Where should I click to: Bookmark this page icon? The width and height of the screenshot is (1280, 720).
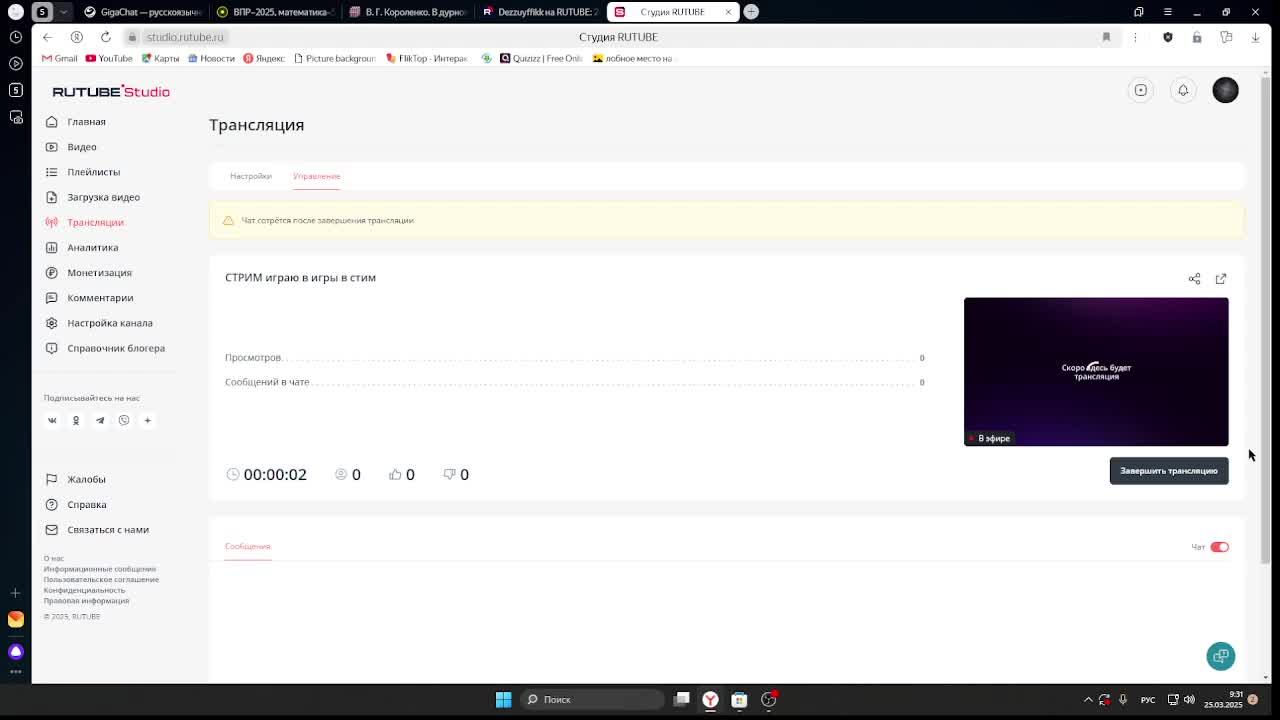click(1106, 37)
